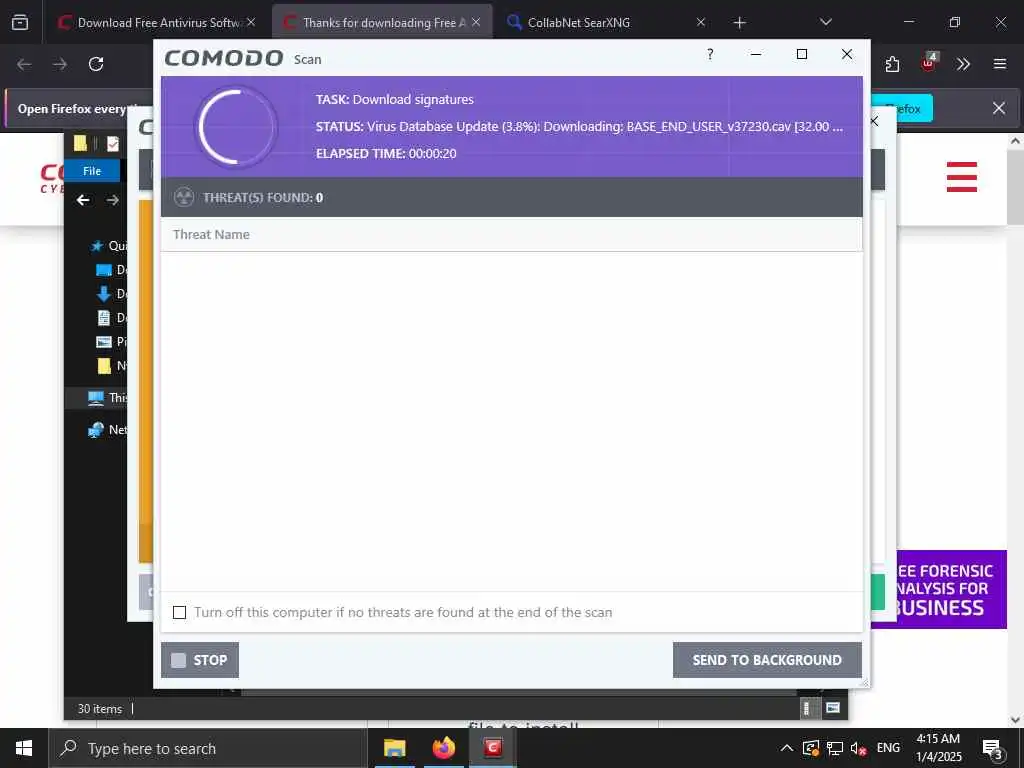Select Quick access in File Explorer tree
Image resolution: width=1024 pixels, height=768 pixels.
tap(108, 246)
